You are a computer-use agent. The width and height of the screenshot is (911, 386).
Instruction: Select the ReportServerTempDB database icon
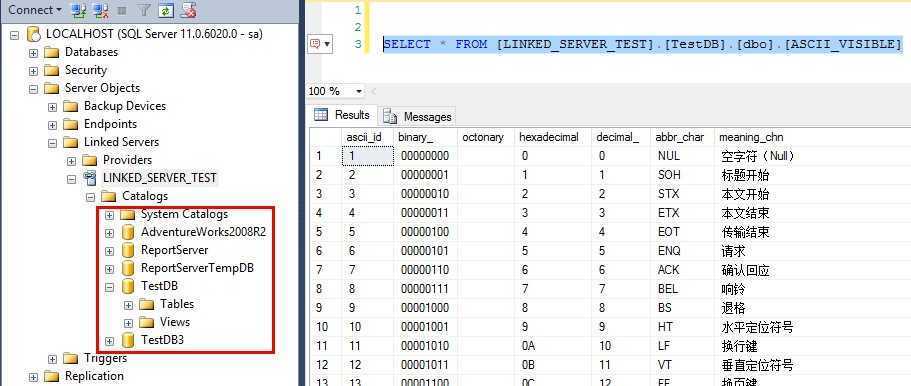click(128, 269)
